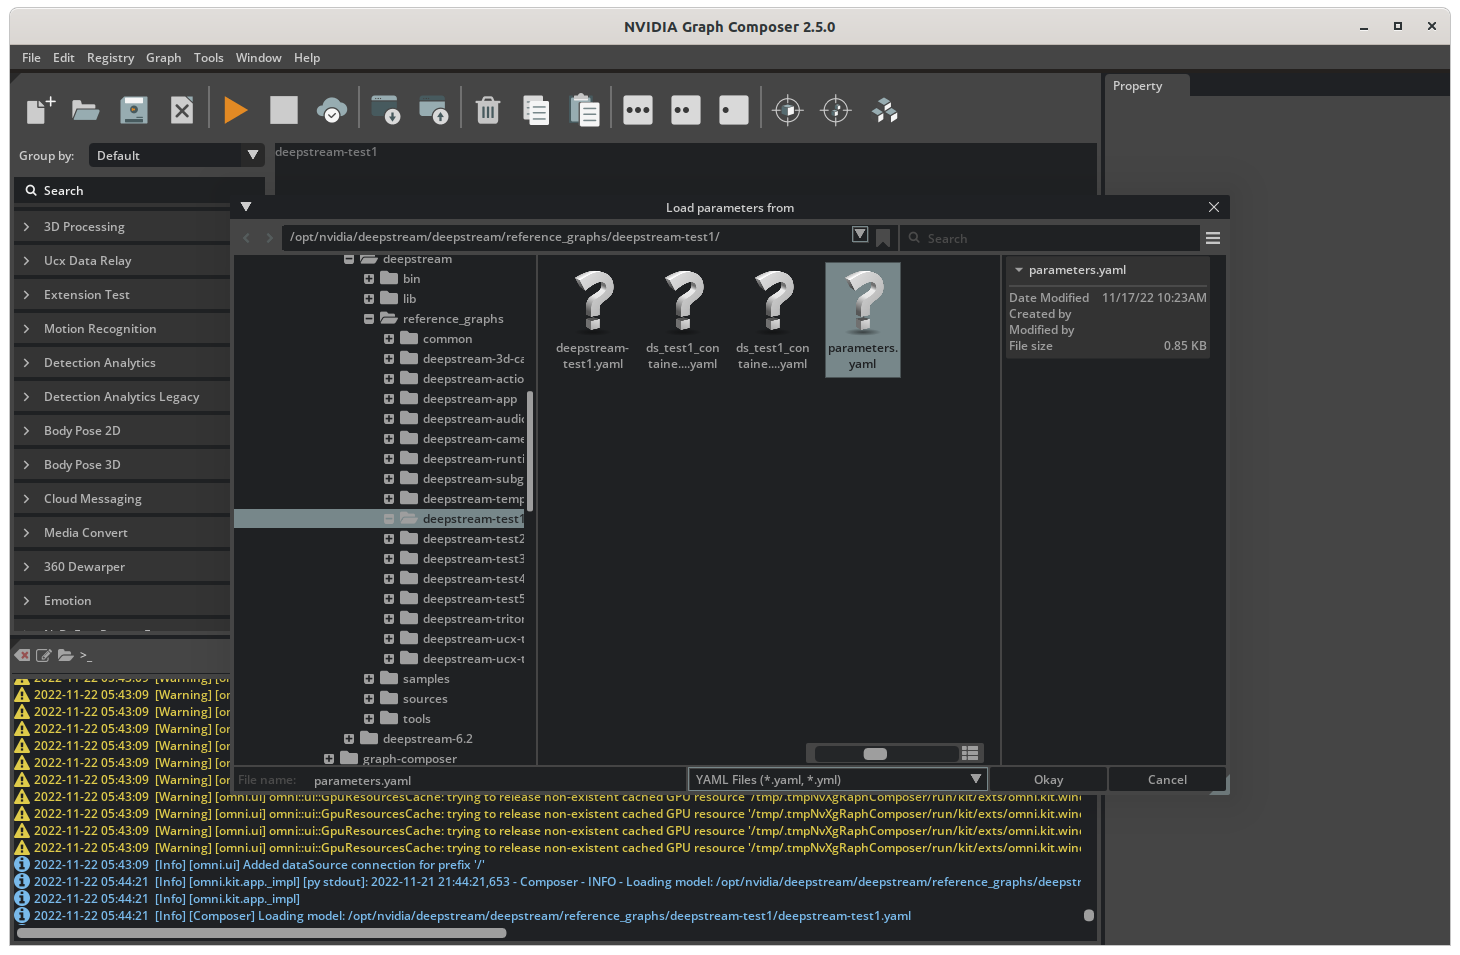This screenshot has width=1460, height=955.
Task: Select the single-dot detail level icon
Action: coord(734,110)
